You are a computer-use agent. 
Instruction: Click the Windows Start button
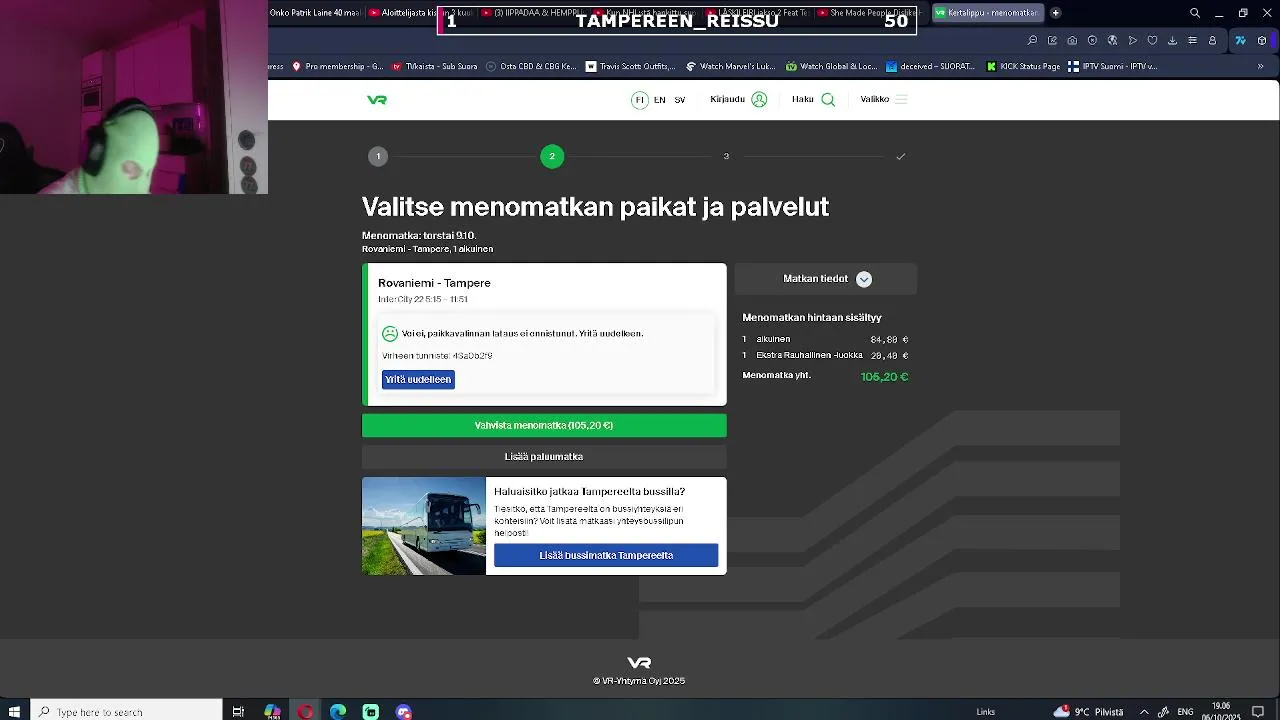click(x=14, y=712)
